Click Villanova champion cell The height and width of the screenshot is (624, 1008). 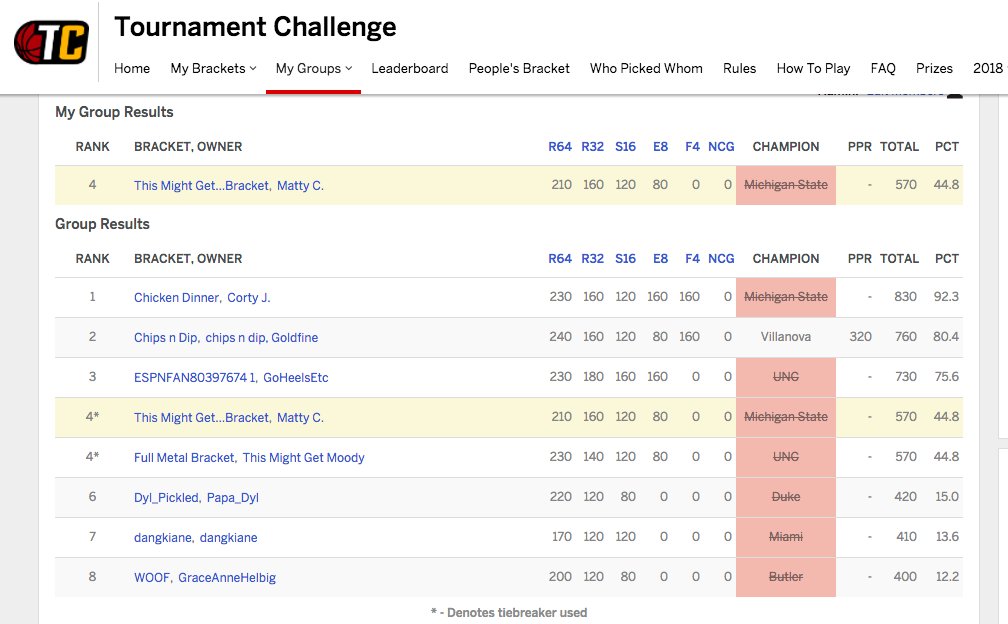coord(786,337)
